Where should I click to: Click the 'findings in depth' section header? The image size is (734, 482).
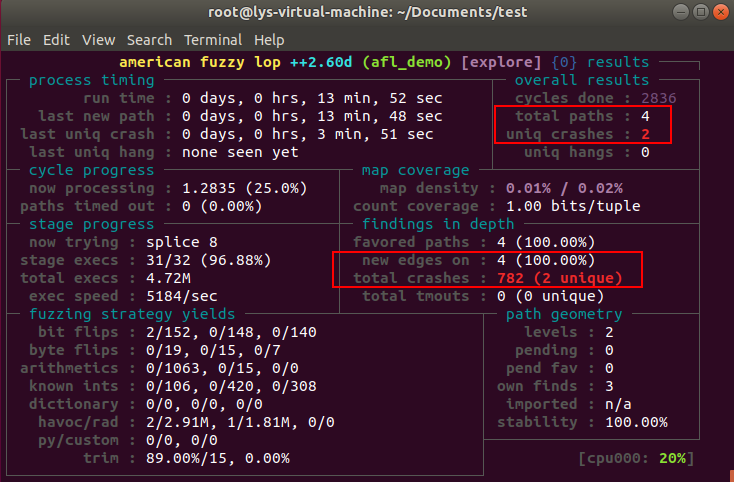click(438, 224)
